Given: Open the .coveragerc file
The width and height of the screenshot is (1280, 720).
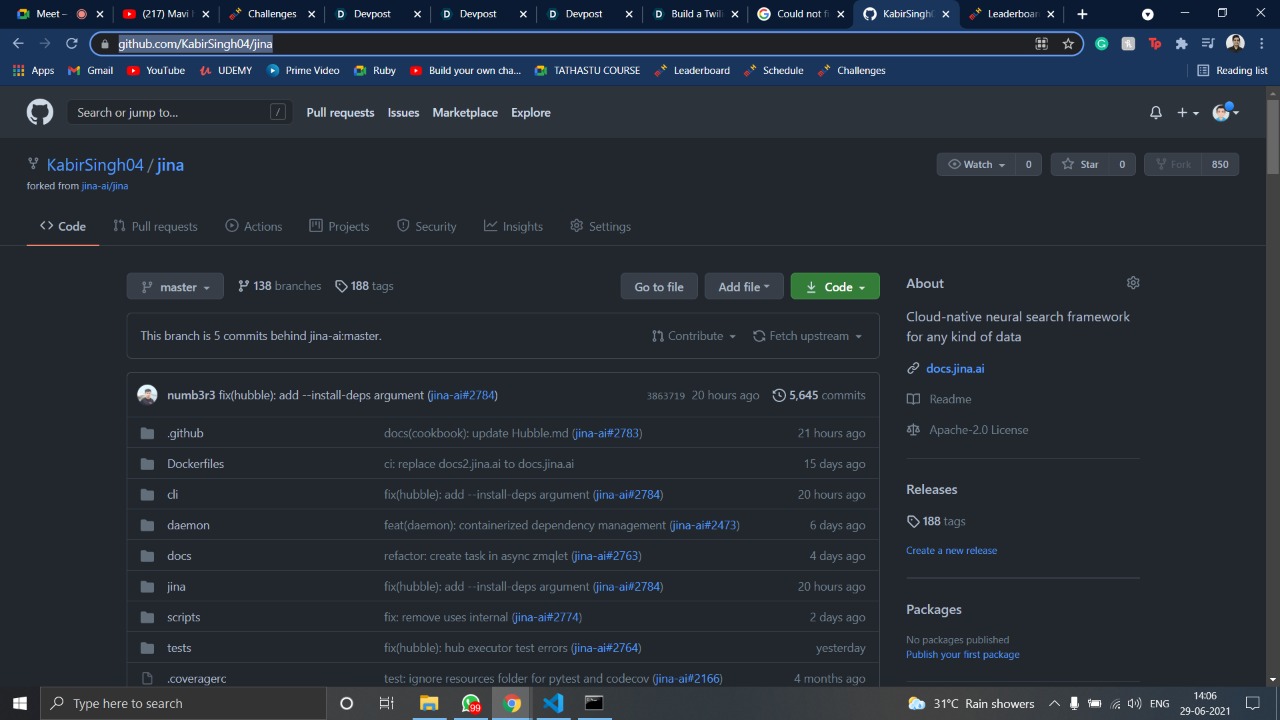Looking at the screenshot, I should pyautogui.click(x=196, y=678).
